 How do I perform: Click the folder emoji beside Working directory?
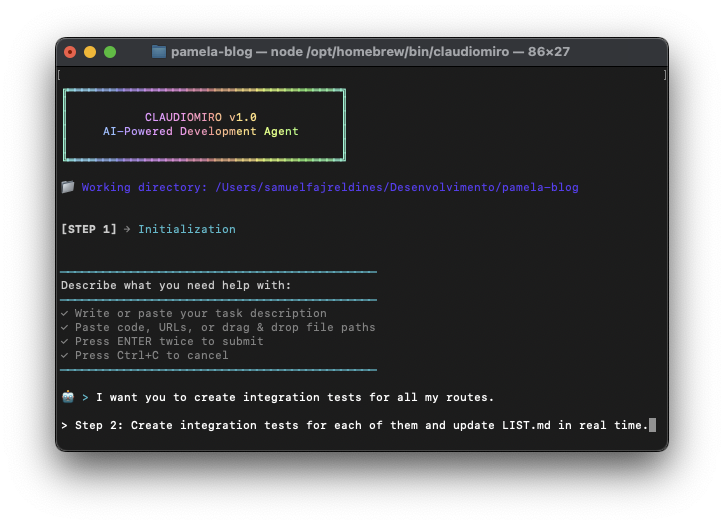pos(67,187)
